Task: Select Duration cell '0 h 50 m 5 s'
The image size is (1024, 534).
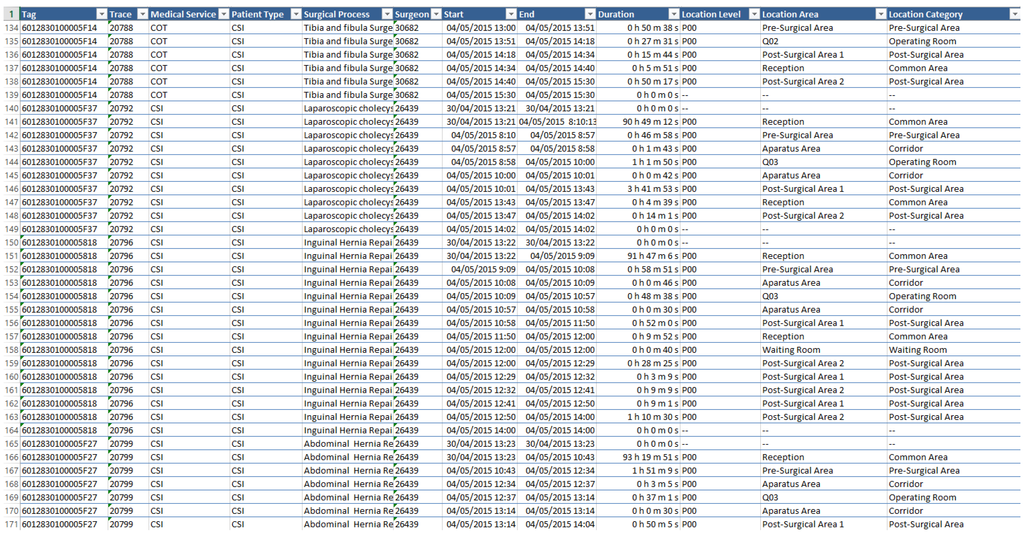Action: pyautogui.click(x=638, y=524)
